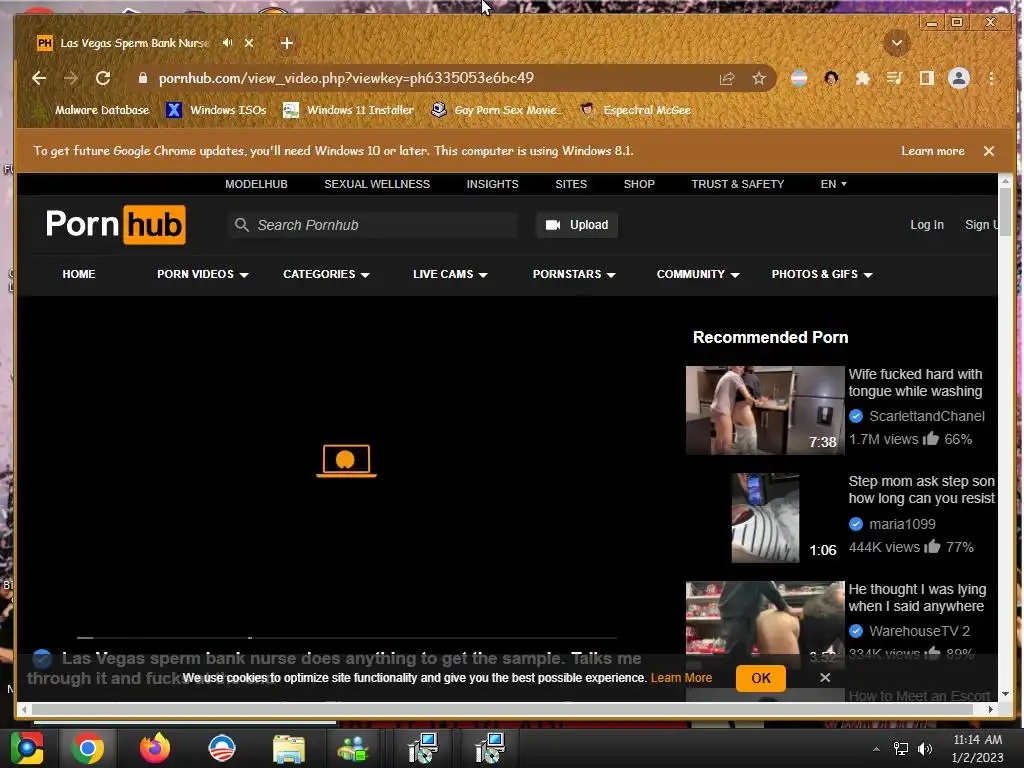The height and width of the screenshot is (768, 1024).
Task: Expand the EN language dropdown
Action: 833,184
